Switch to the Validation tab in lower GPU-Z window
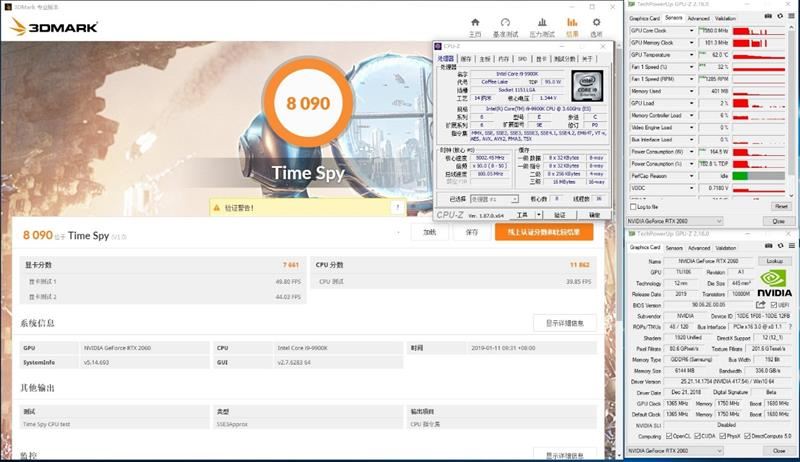 [726, 248]
